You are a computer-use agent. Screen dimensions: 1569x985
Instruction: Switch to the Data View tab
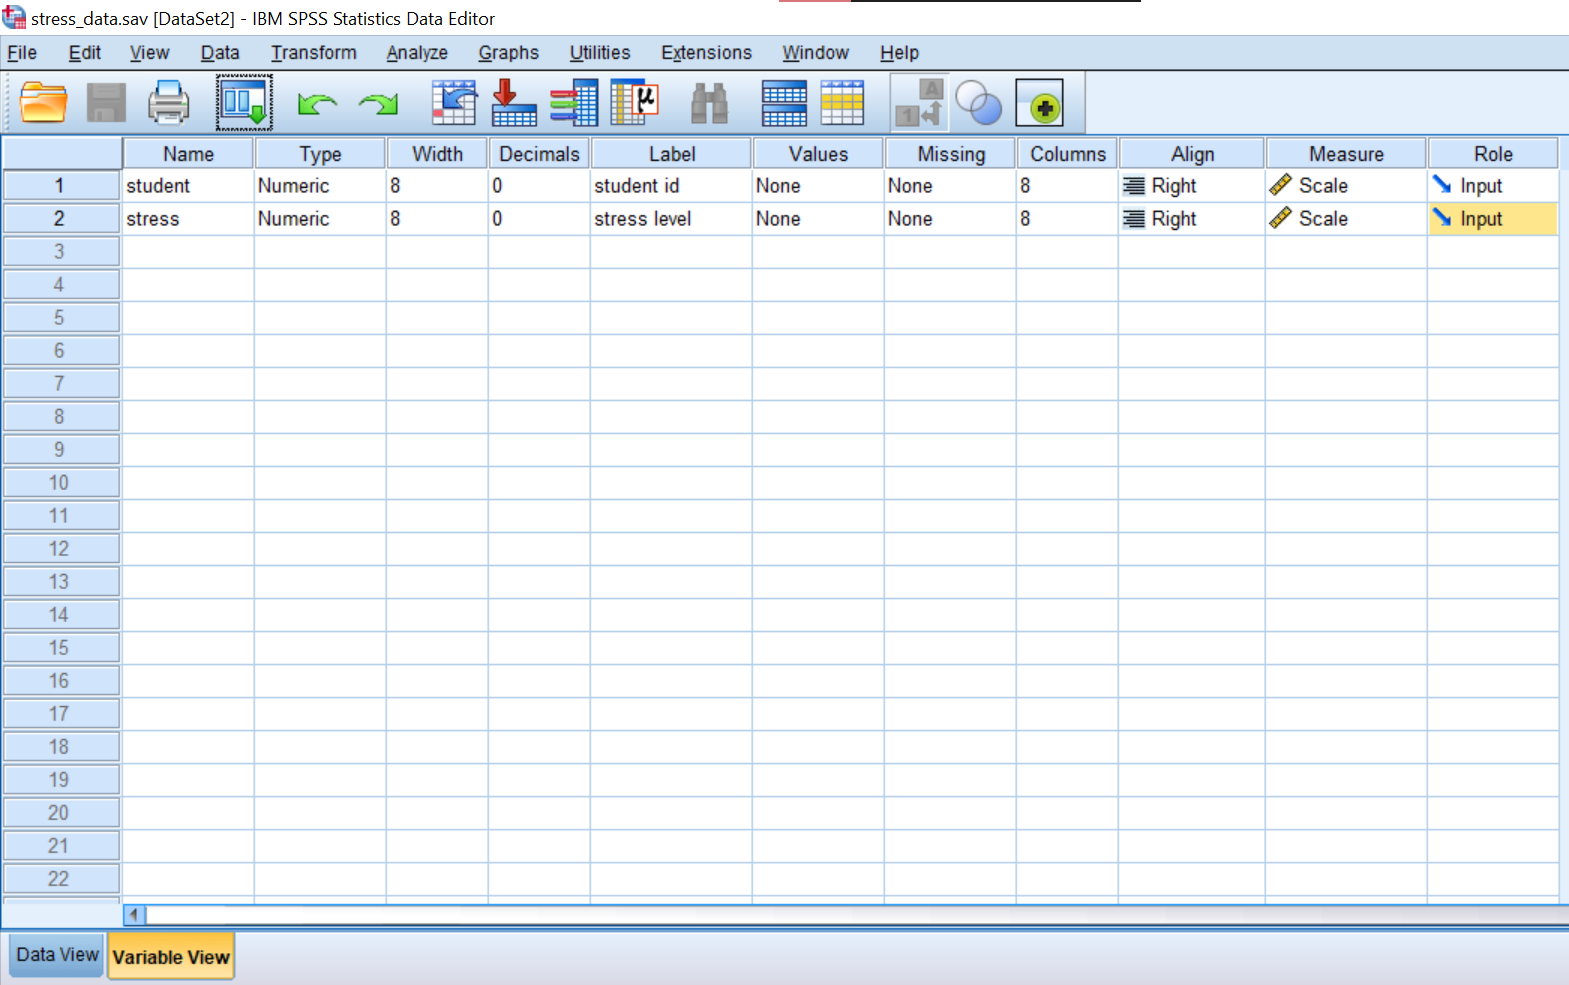(x=57, y=955)
